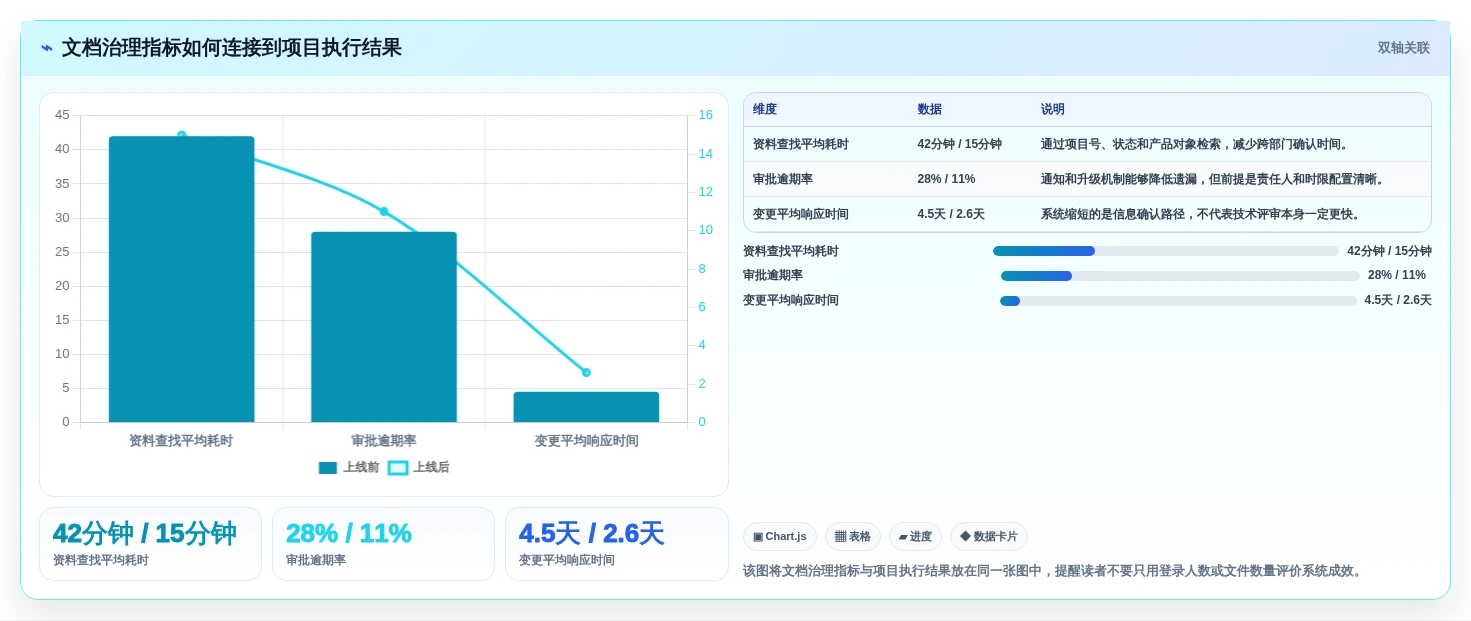
Task: Click the 变更平均响应时间 table row cell
Action: (801, 214)
